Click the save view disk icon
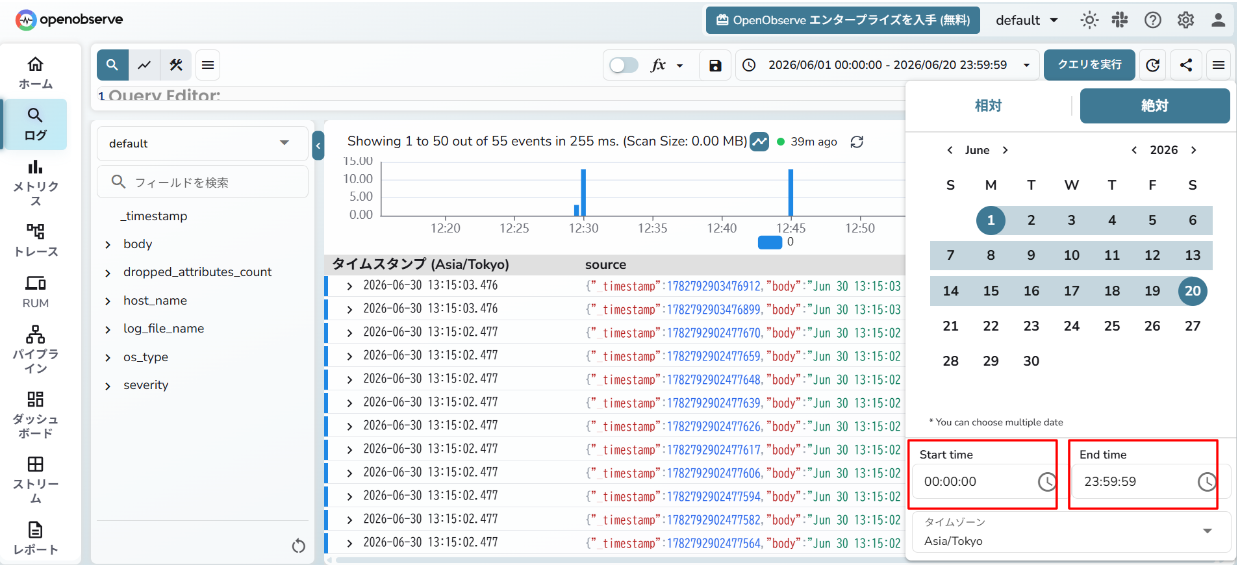This screenshot has height=565, width=1237. [715, 65]
